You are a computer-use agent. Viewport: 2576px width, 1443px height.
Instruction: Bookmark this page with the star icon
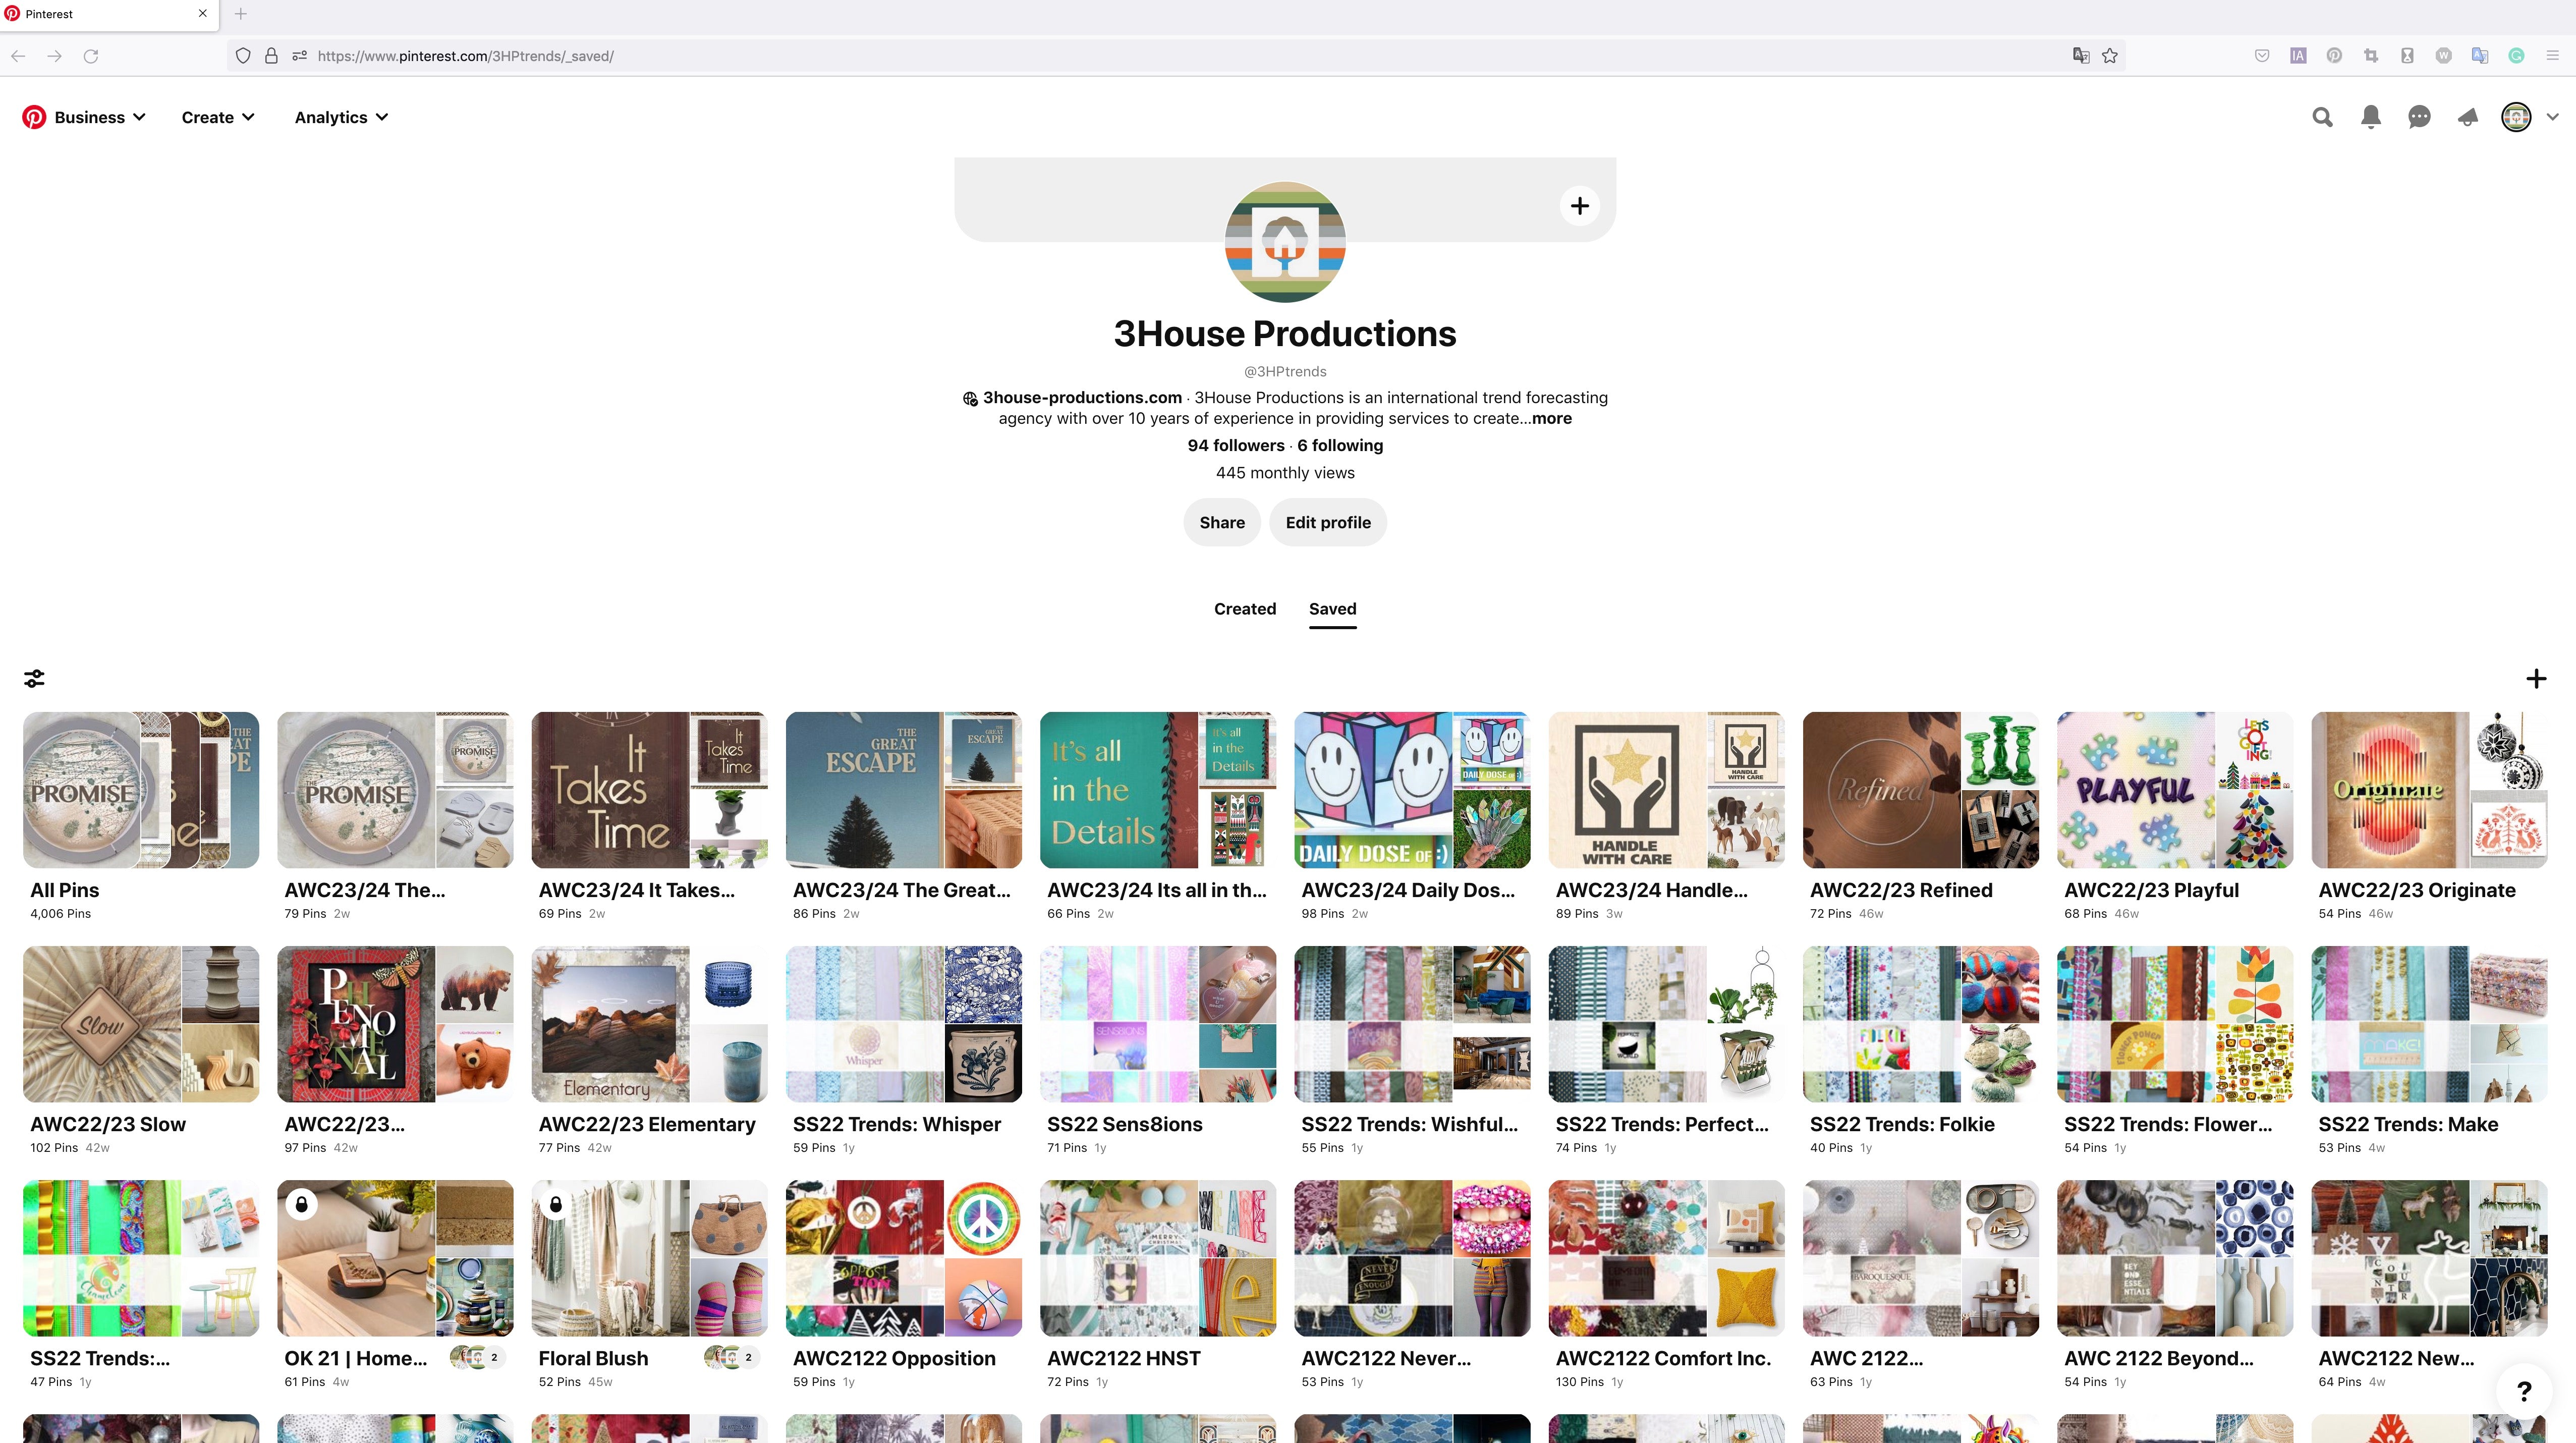(2110, 56)
